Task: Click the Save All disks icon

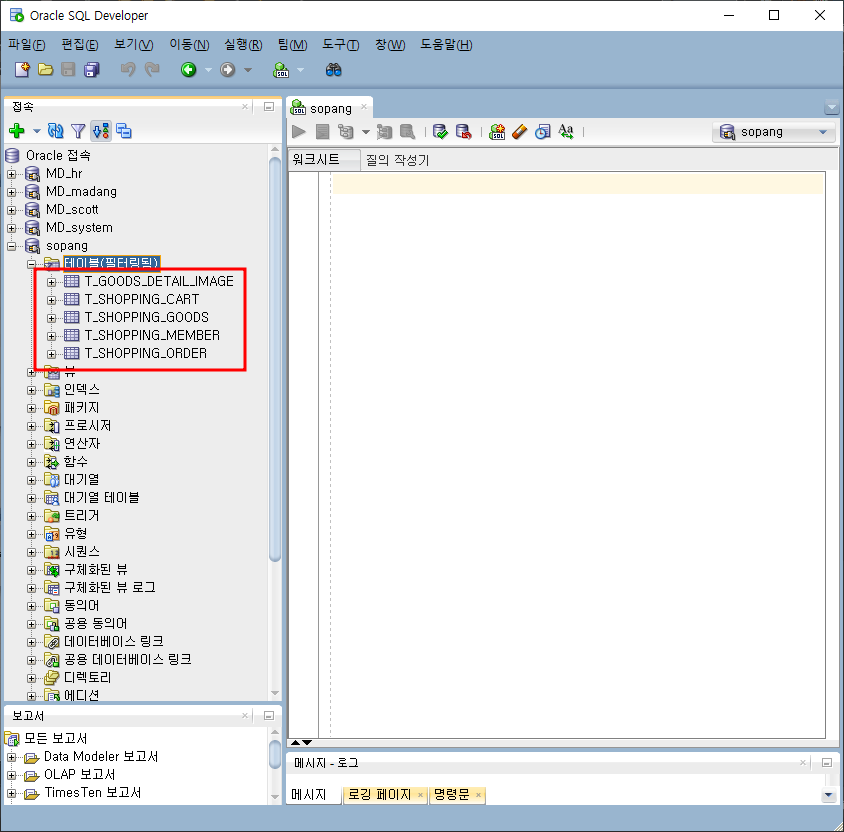Action: pos(92,69)
